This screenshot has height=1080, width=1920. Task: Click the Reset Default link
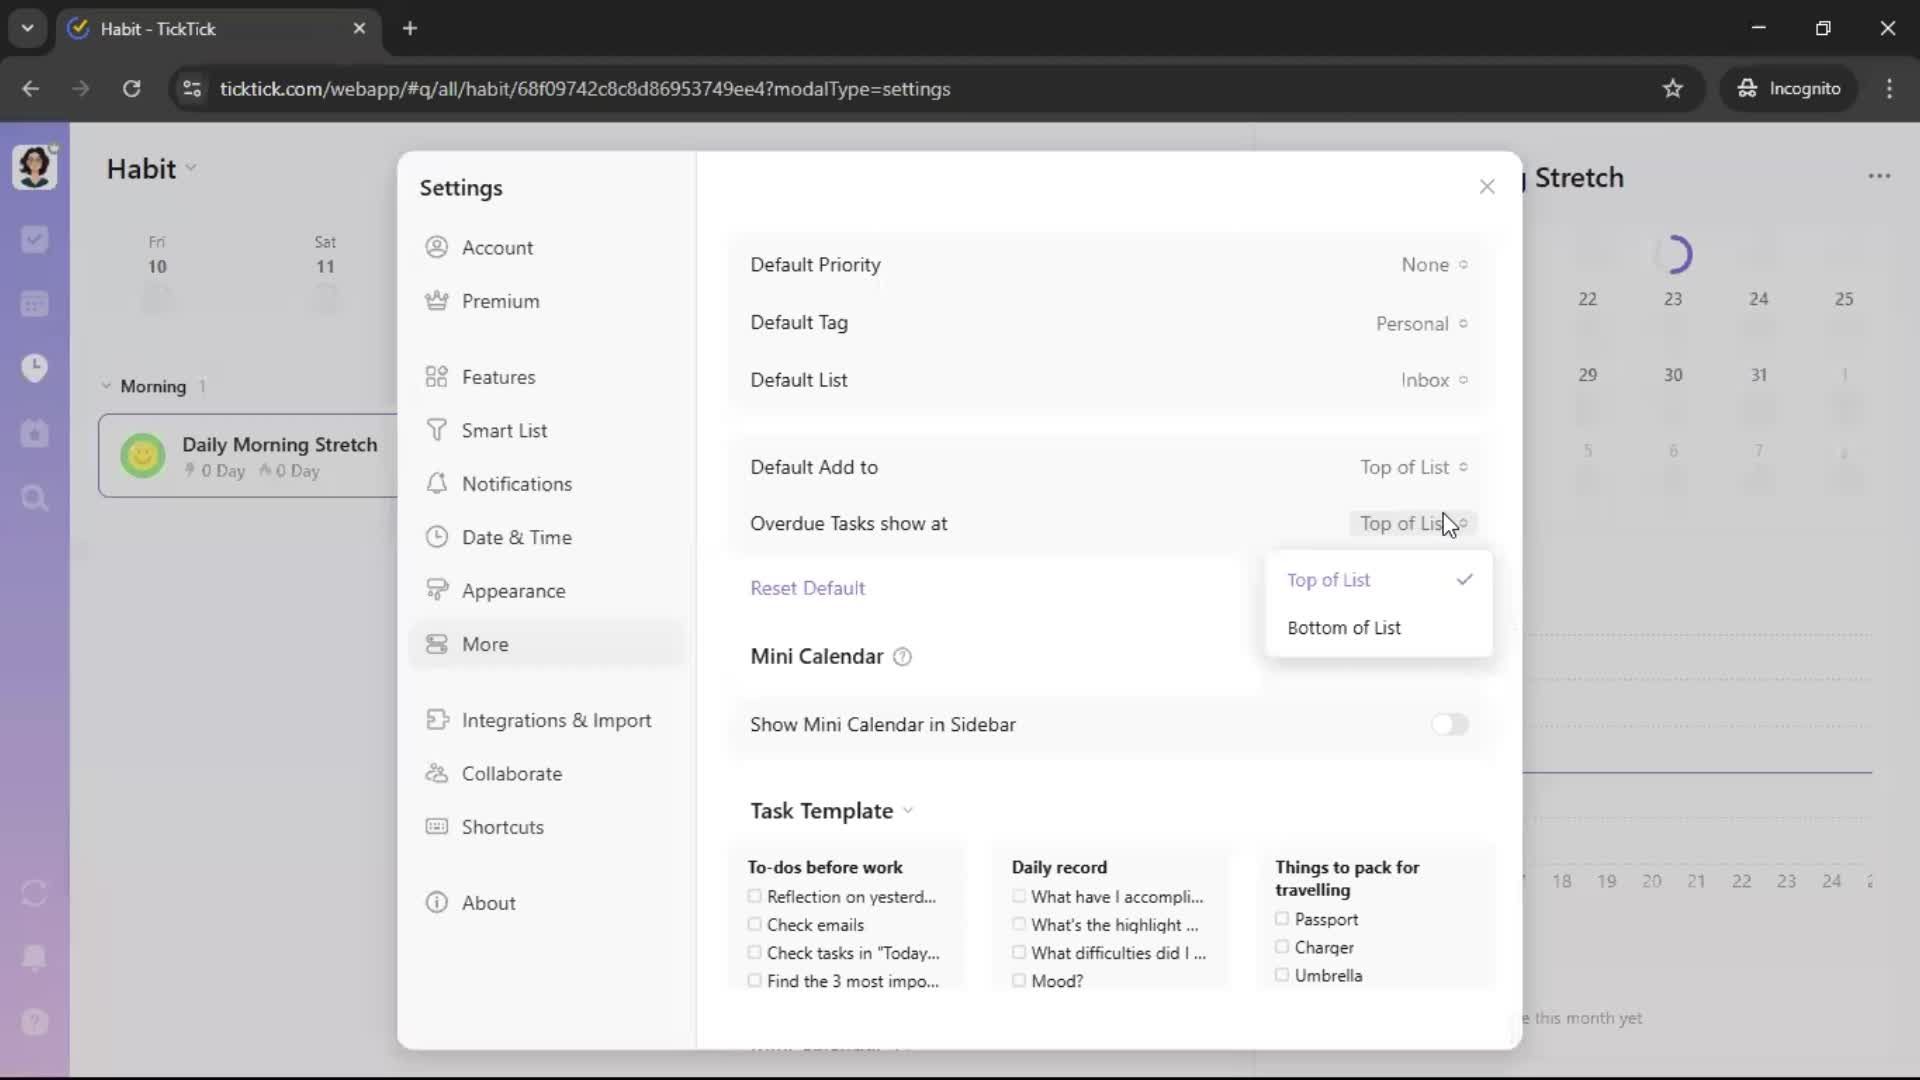(x=807, y=588)
